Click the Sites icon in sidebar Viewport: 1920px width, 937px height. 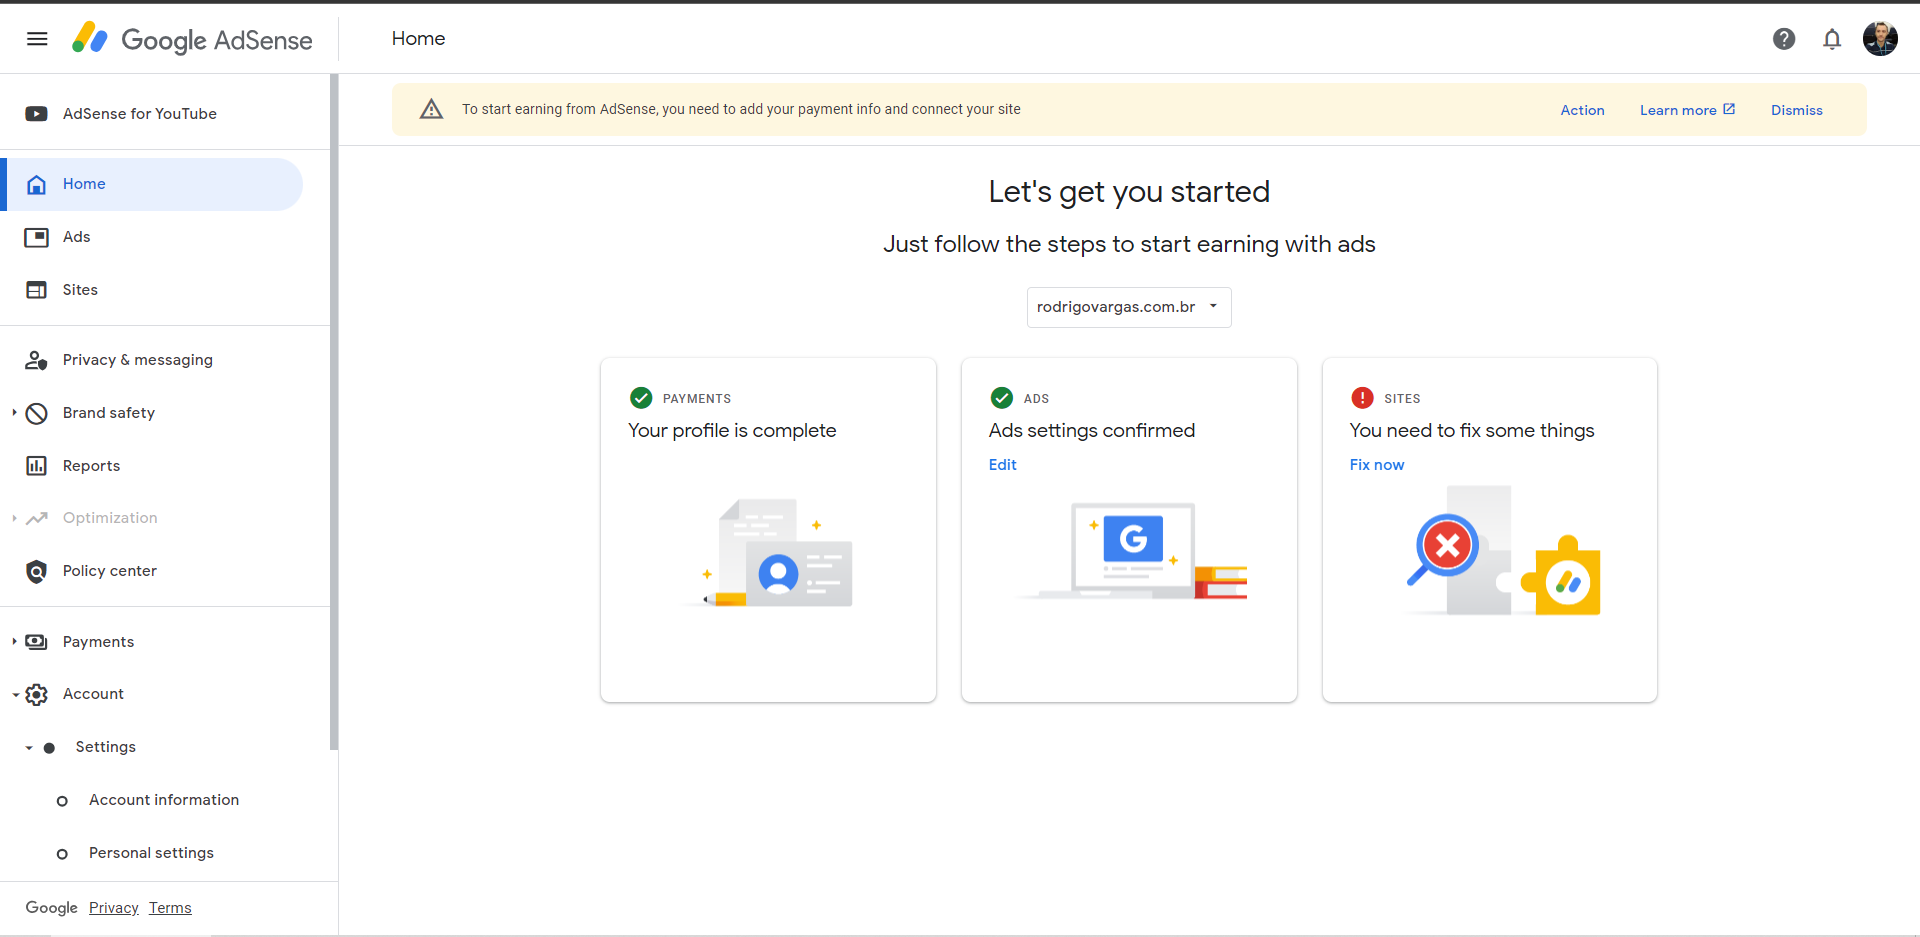coord(37,290)
